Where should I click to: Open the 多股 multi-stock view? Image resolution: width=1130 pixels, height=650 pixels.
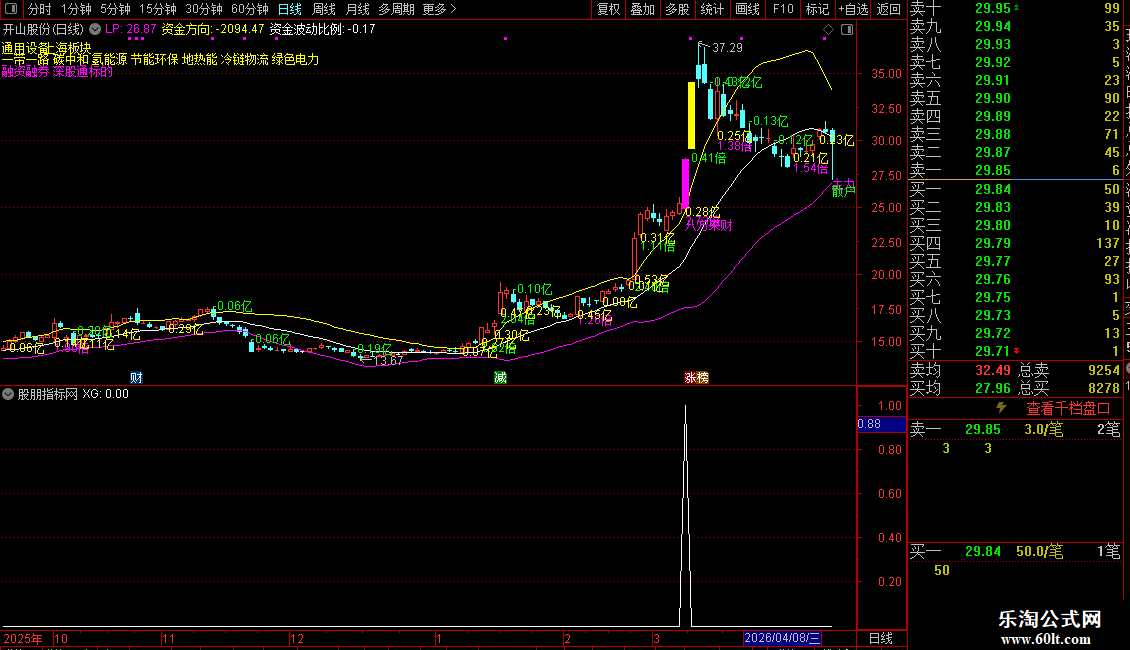(677, 9)
